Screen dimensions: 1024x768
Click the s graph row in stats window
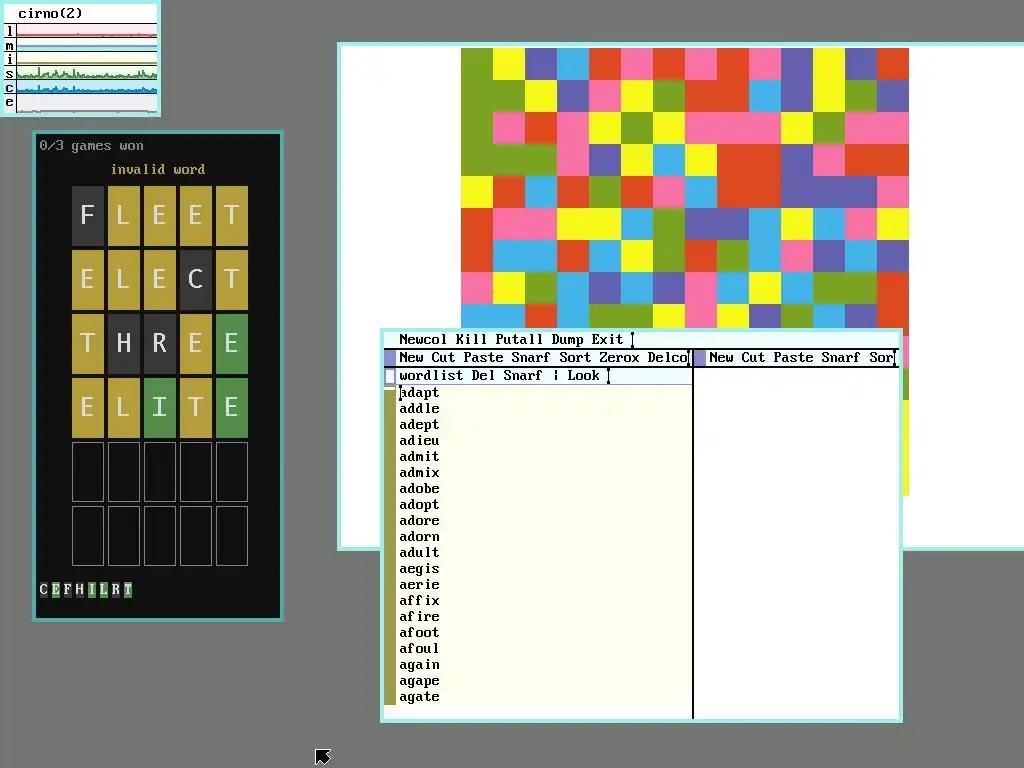80,73
